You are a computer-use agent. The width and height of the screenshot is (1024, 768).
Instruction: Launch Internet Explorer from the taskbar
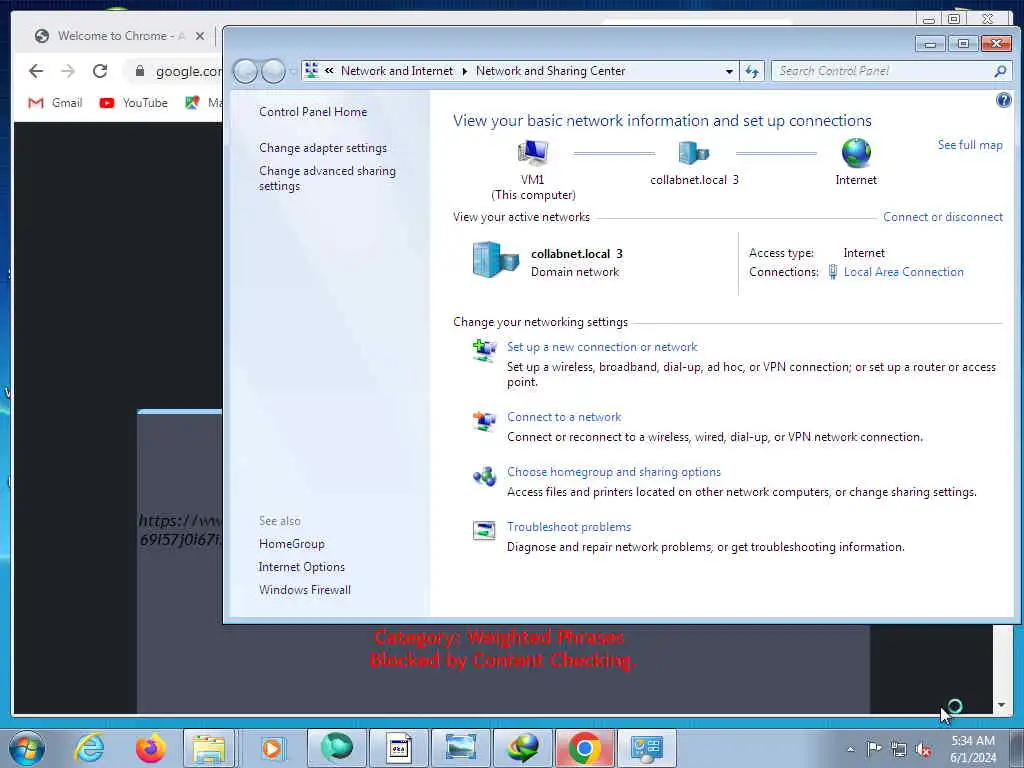(89, 748)
